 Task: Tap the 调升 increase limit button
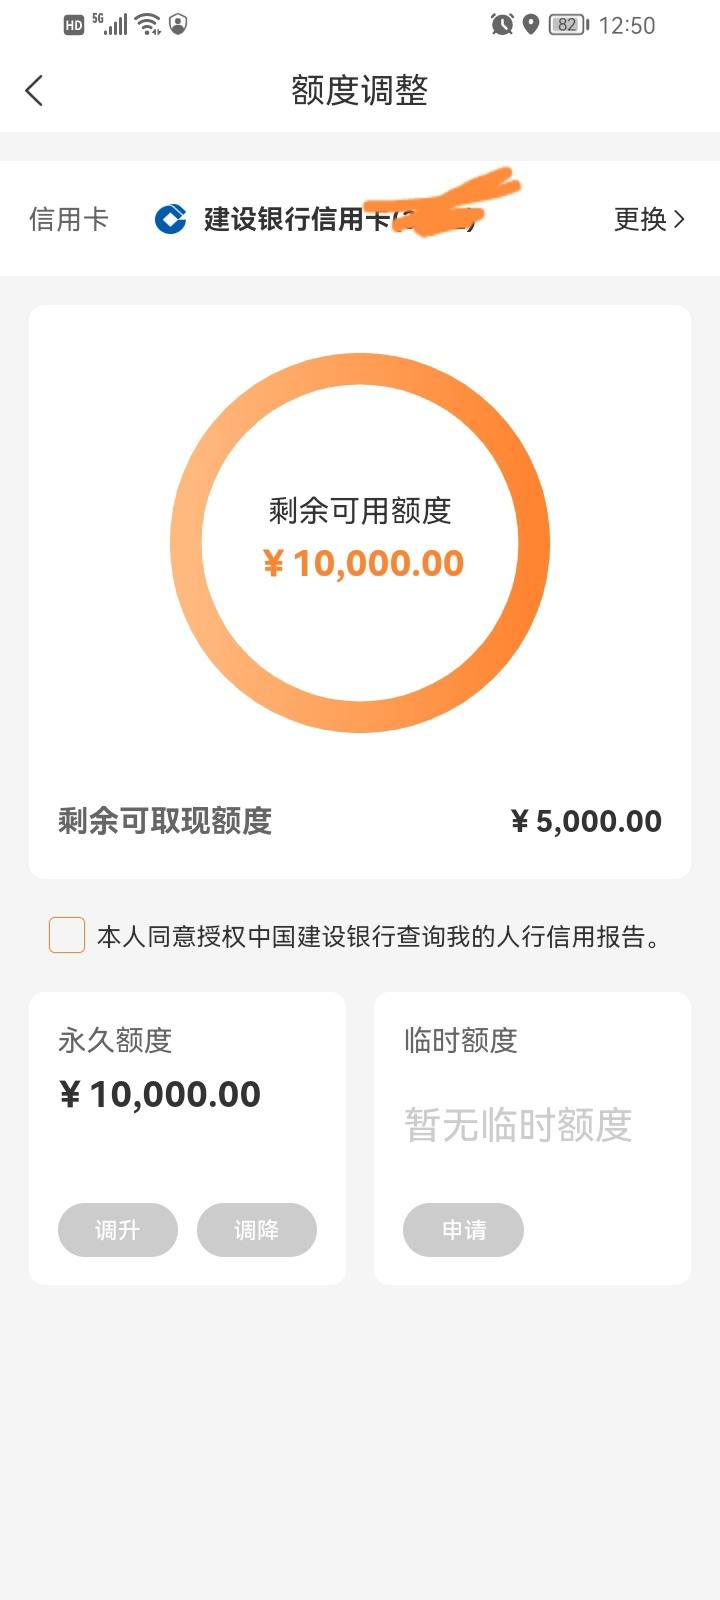click(x=118, y=1230)
